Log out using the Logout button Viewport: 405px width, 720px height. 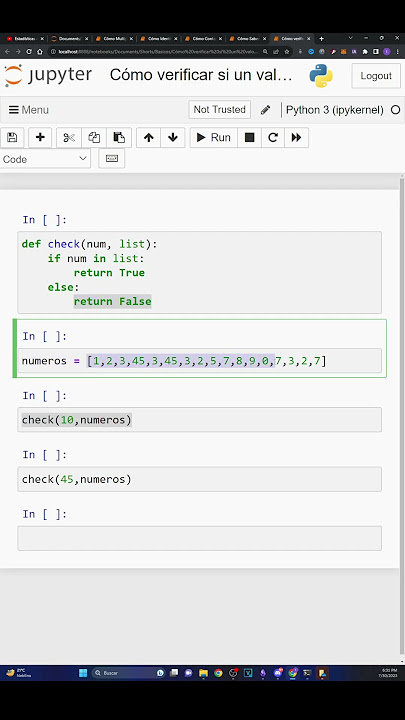tap(376, 76)
